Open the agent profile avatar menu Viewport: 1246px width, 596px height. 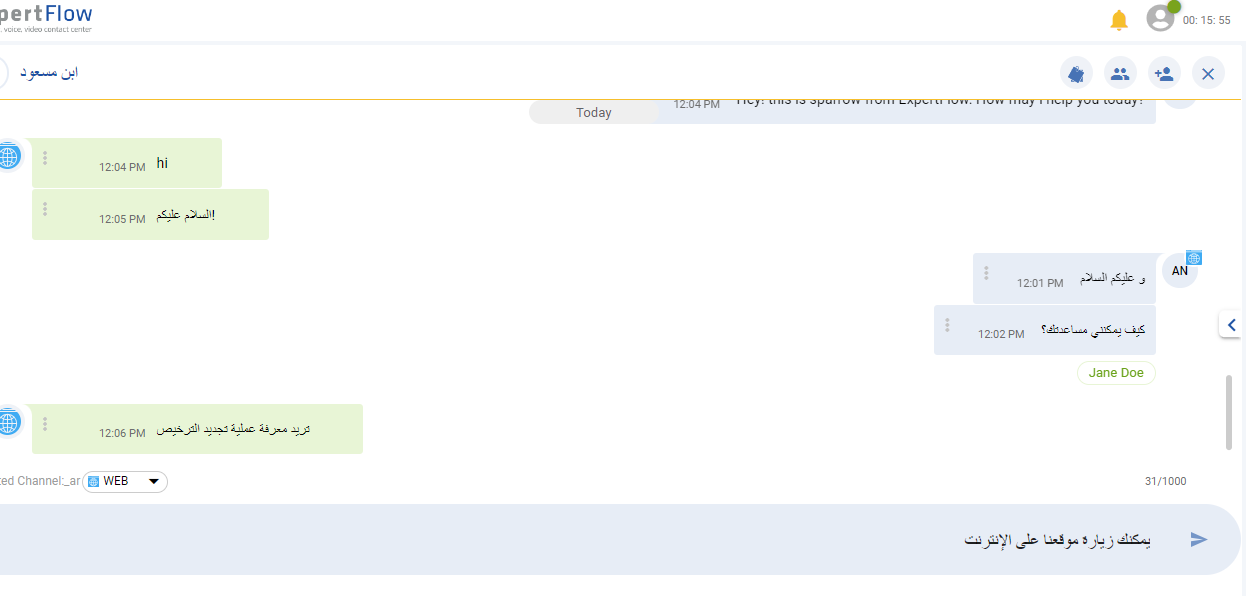coord(1160,18)
